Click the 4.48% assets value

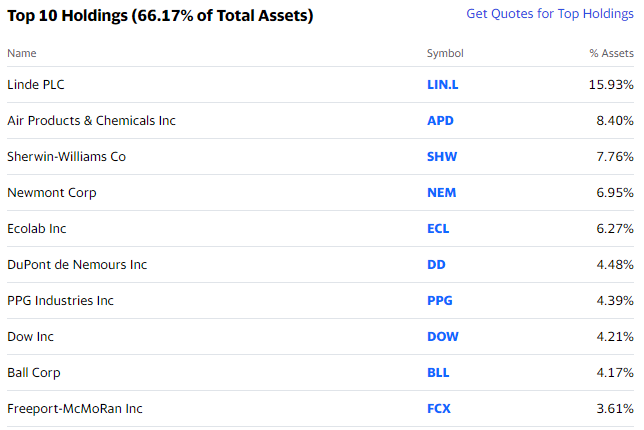pos(615,264)
